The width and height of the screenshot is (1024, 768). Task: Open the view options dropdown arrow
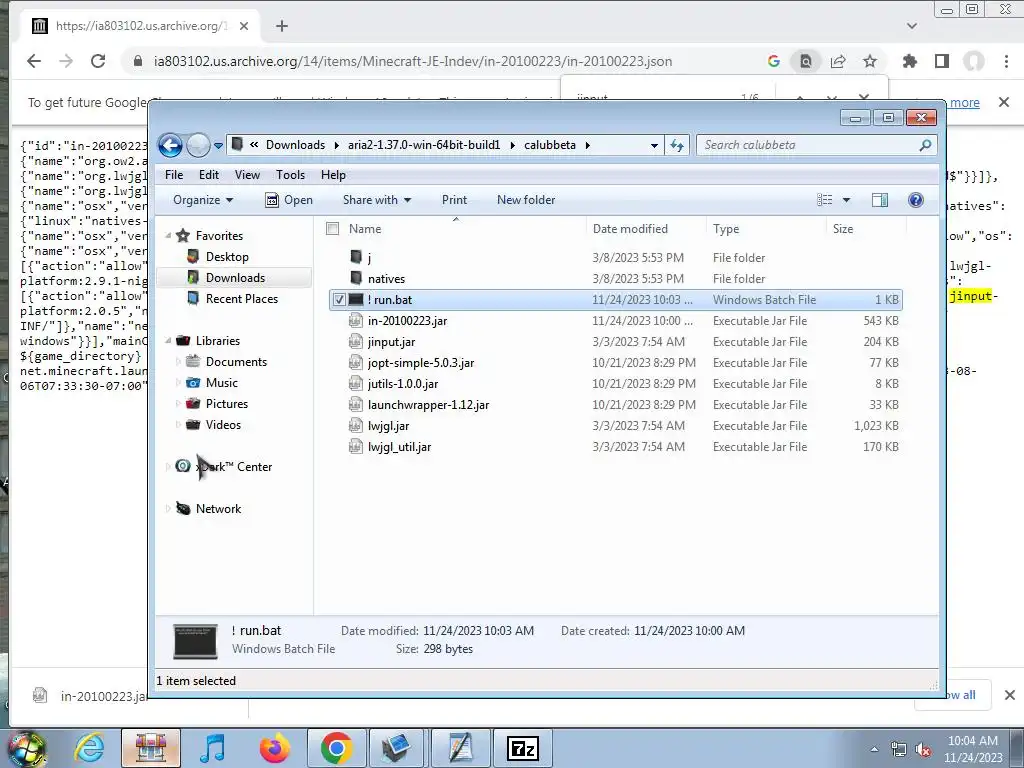846,200
